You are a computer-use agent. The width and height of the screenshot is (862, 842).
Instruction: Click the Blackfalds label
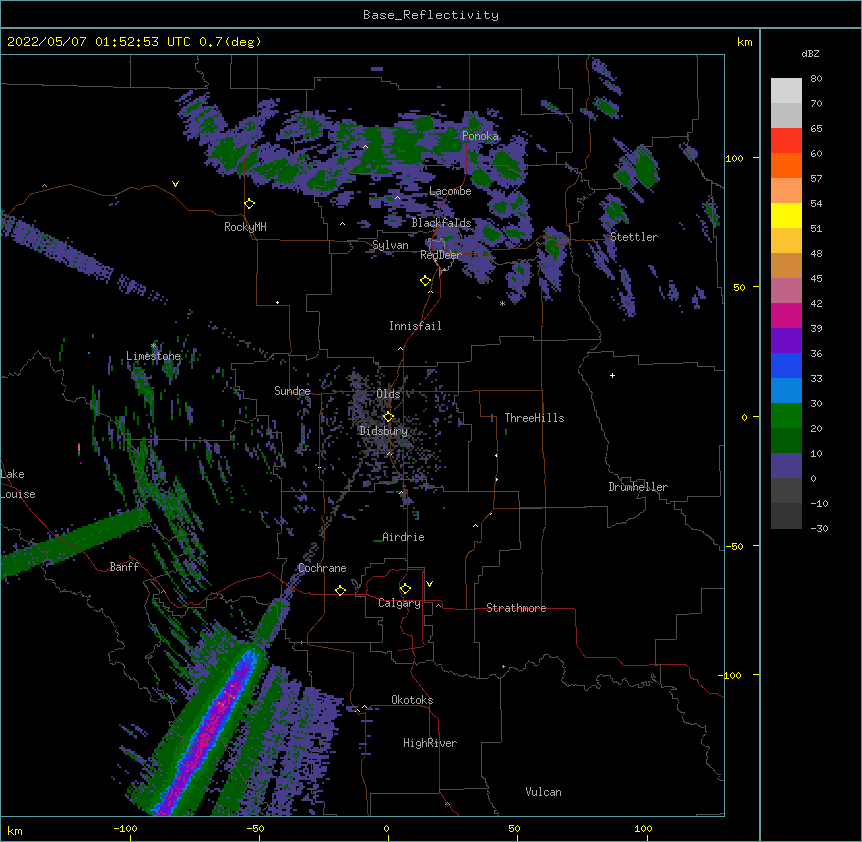pyautogui.click(x=441, y=223)
